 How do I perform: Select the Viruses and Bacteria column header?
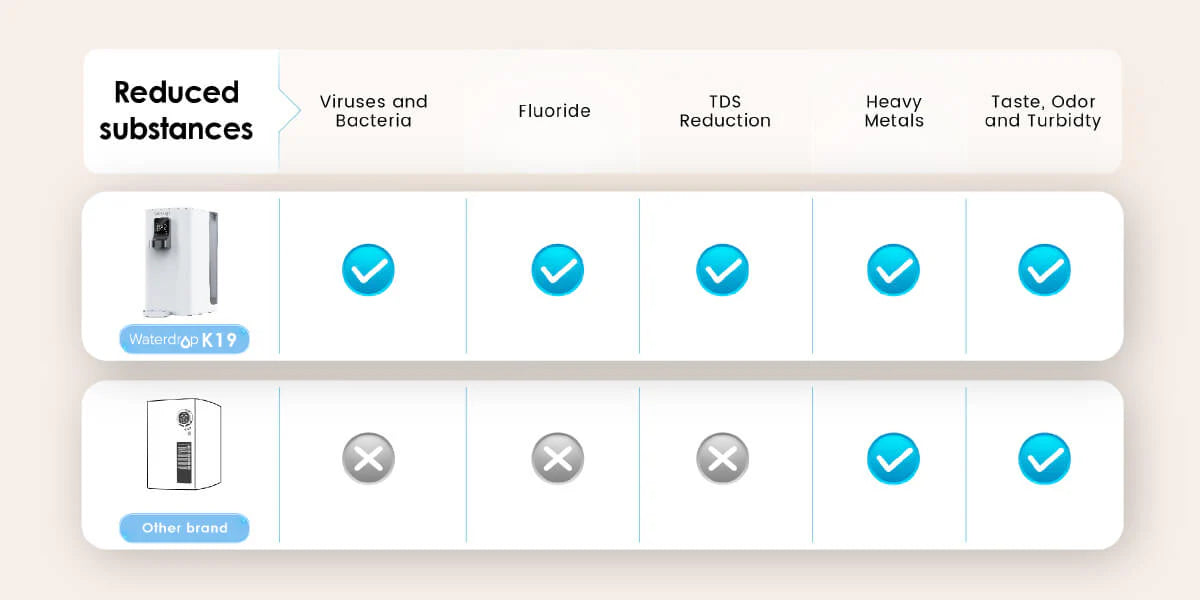(x=373, y=111)
